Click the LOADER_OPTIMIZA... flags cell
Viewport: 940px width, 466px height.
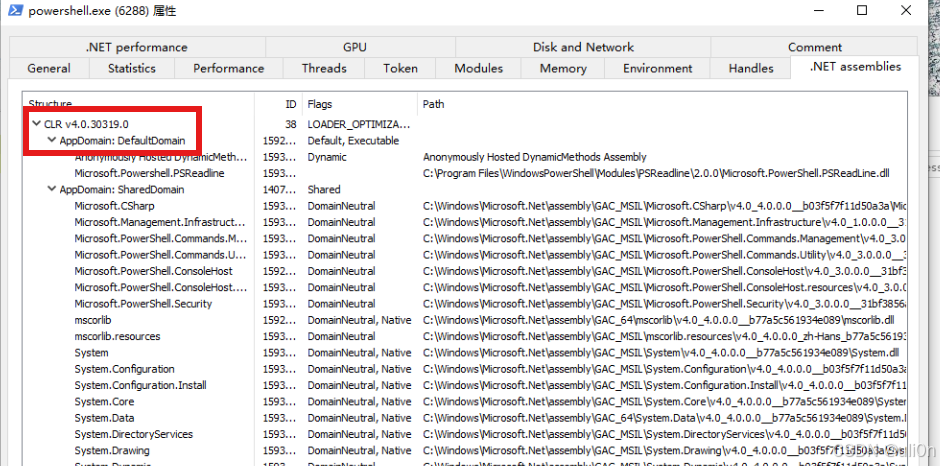[359, 124]
